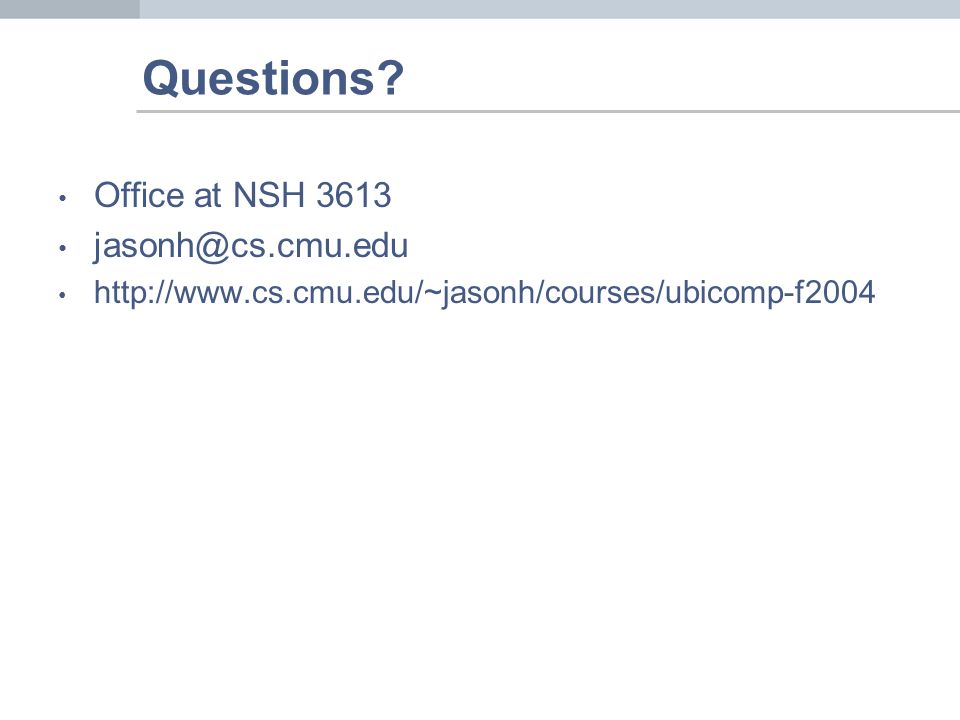
Task: Click the bullet before Office at NSH
Action: click(62, 198)
